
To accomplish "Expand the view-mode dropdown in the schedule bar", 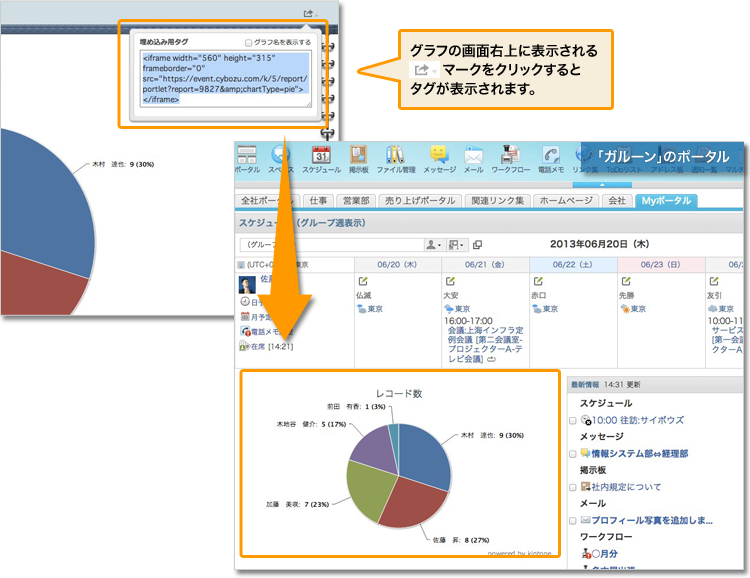I will click(x=457, y=244).
